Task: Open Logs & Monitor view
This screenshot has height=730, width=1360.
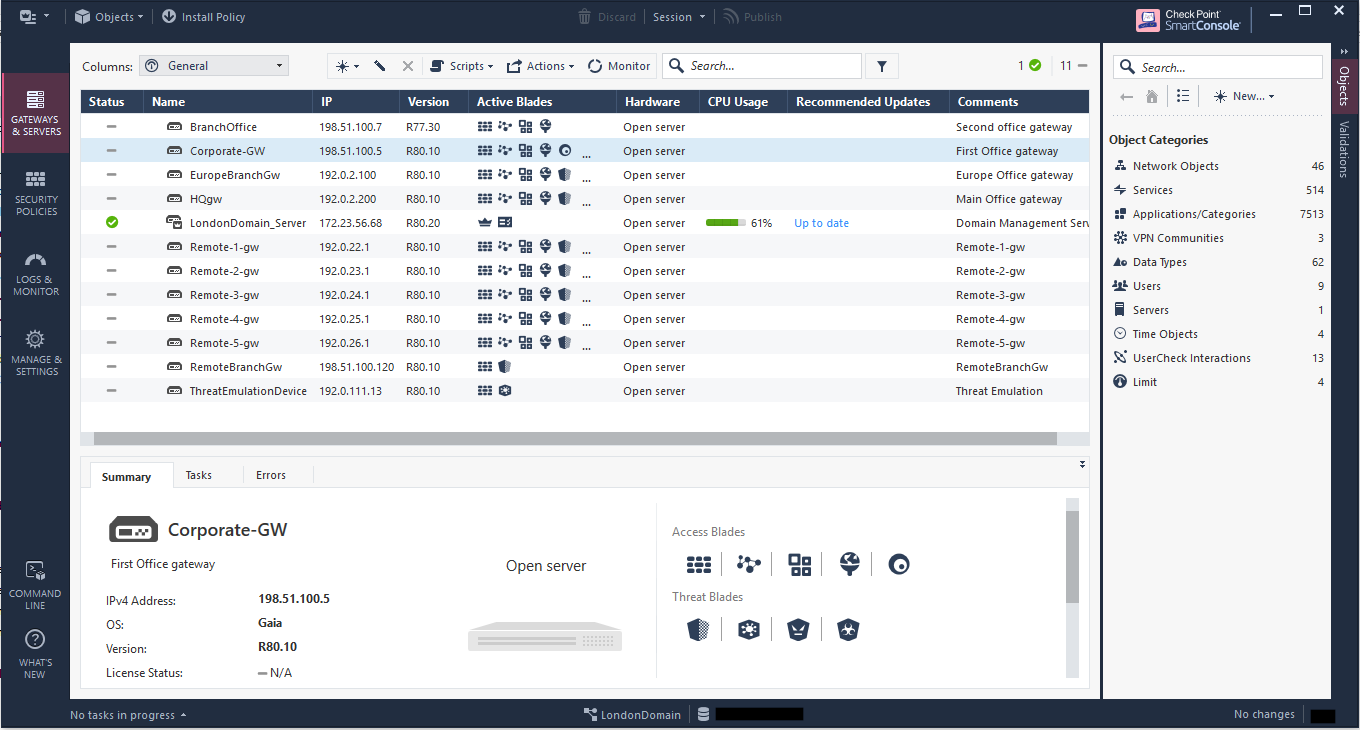Action: tap(35, 272)
